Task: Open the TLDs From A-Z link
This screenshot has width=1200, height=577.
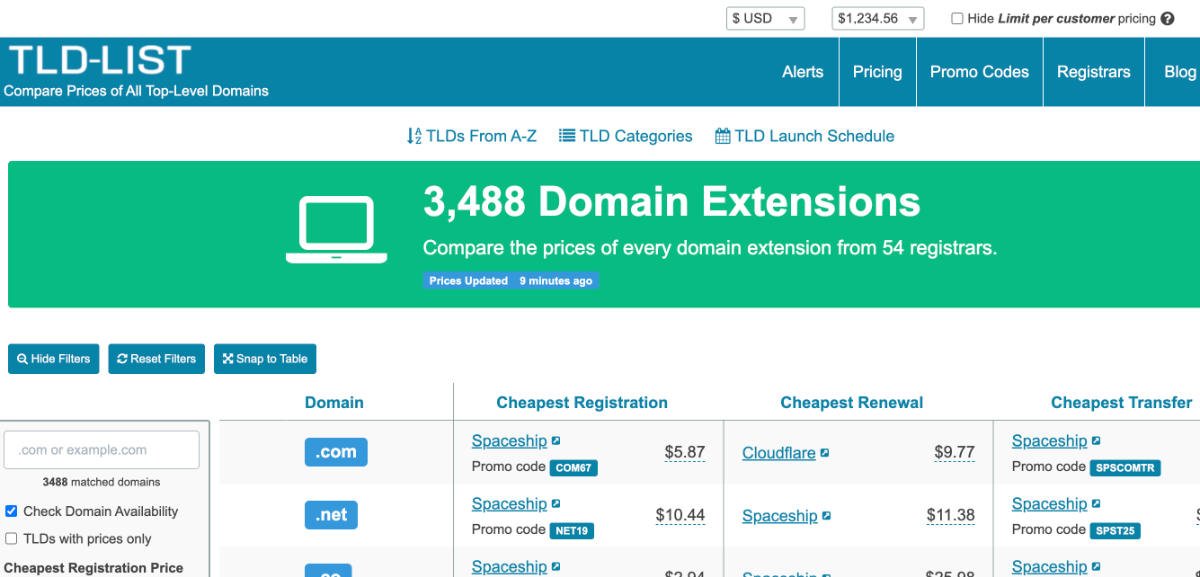Action: click(481, 136)
